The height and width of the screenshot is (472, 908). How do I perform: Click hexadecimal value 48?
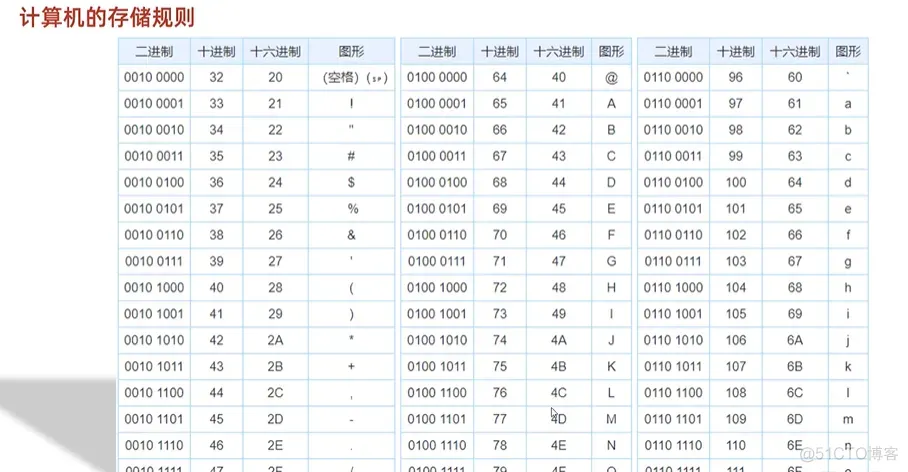pos(559,288)
